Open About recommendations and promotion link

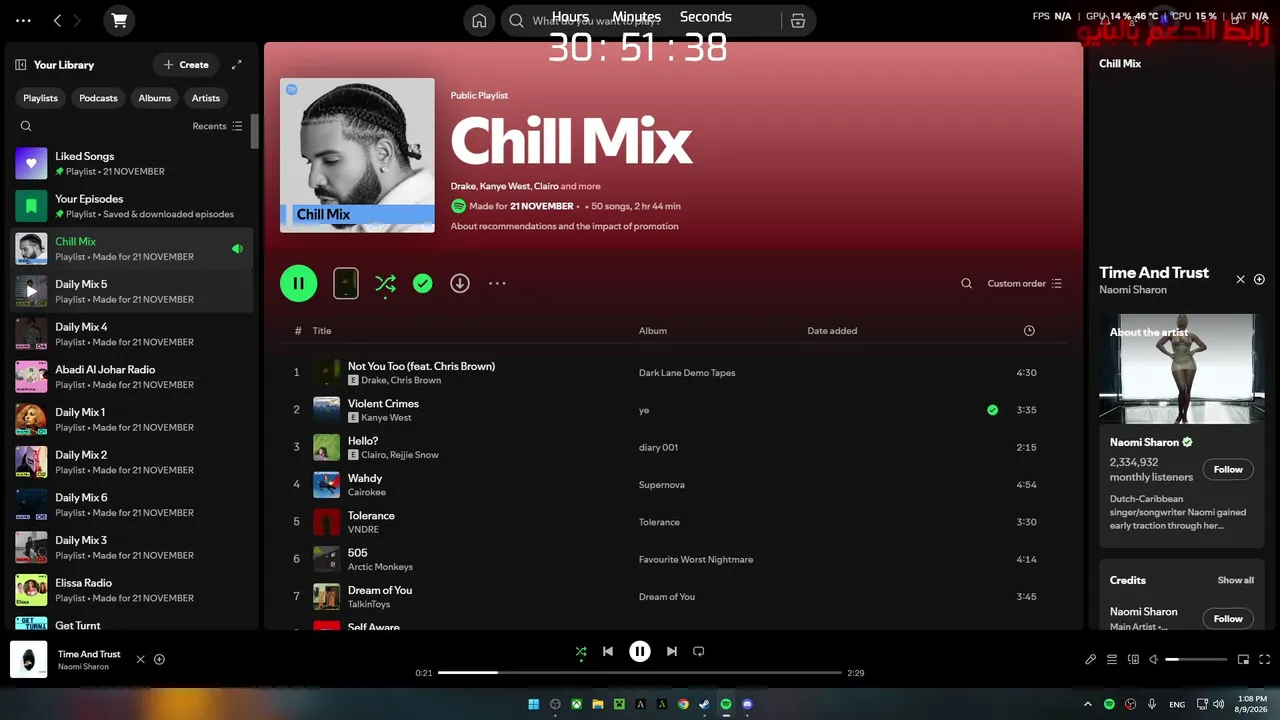pos(564,226)
